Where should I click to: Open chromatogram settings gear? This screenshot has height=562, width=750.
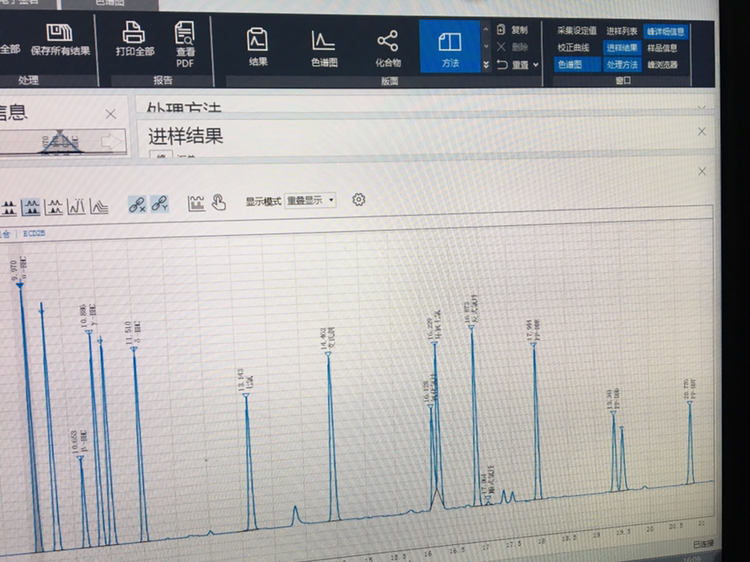(359, 199)
